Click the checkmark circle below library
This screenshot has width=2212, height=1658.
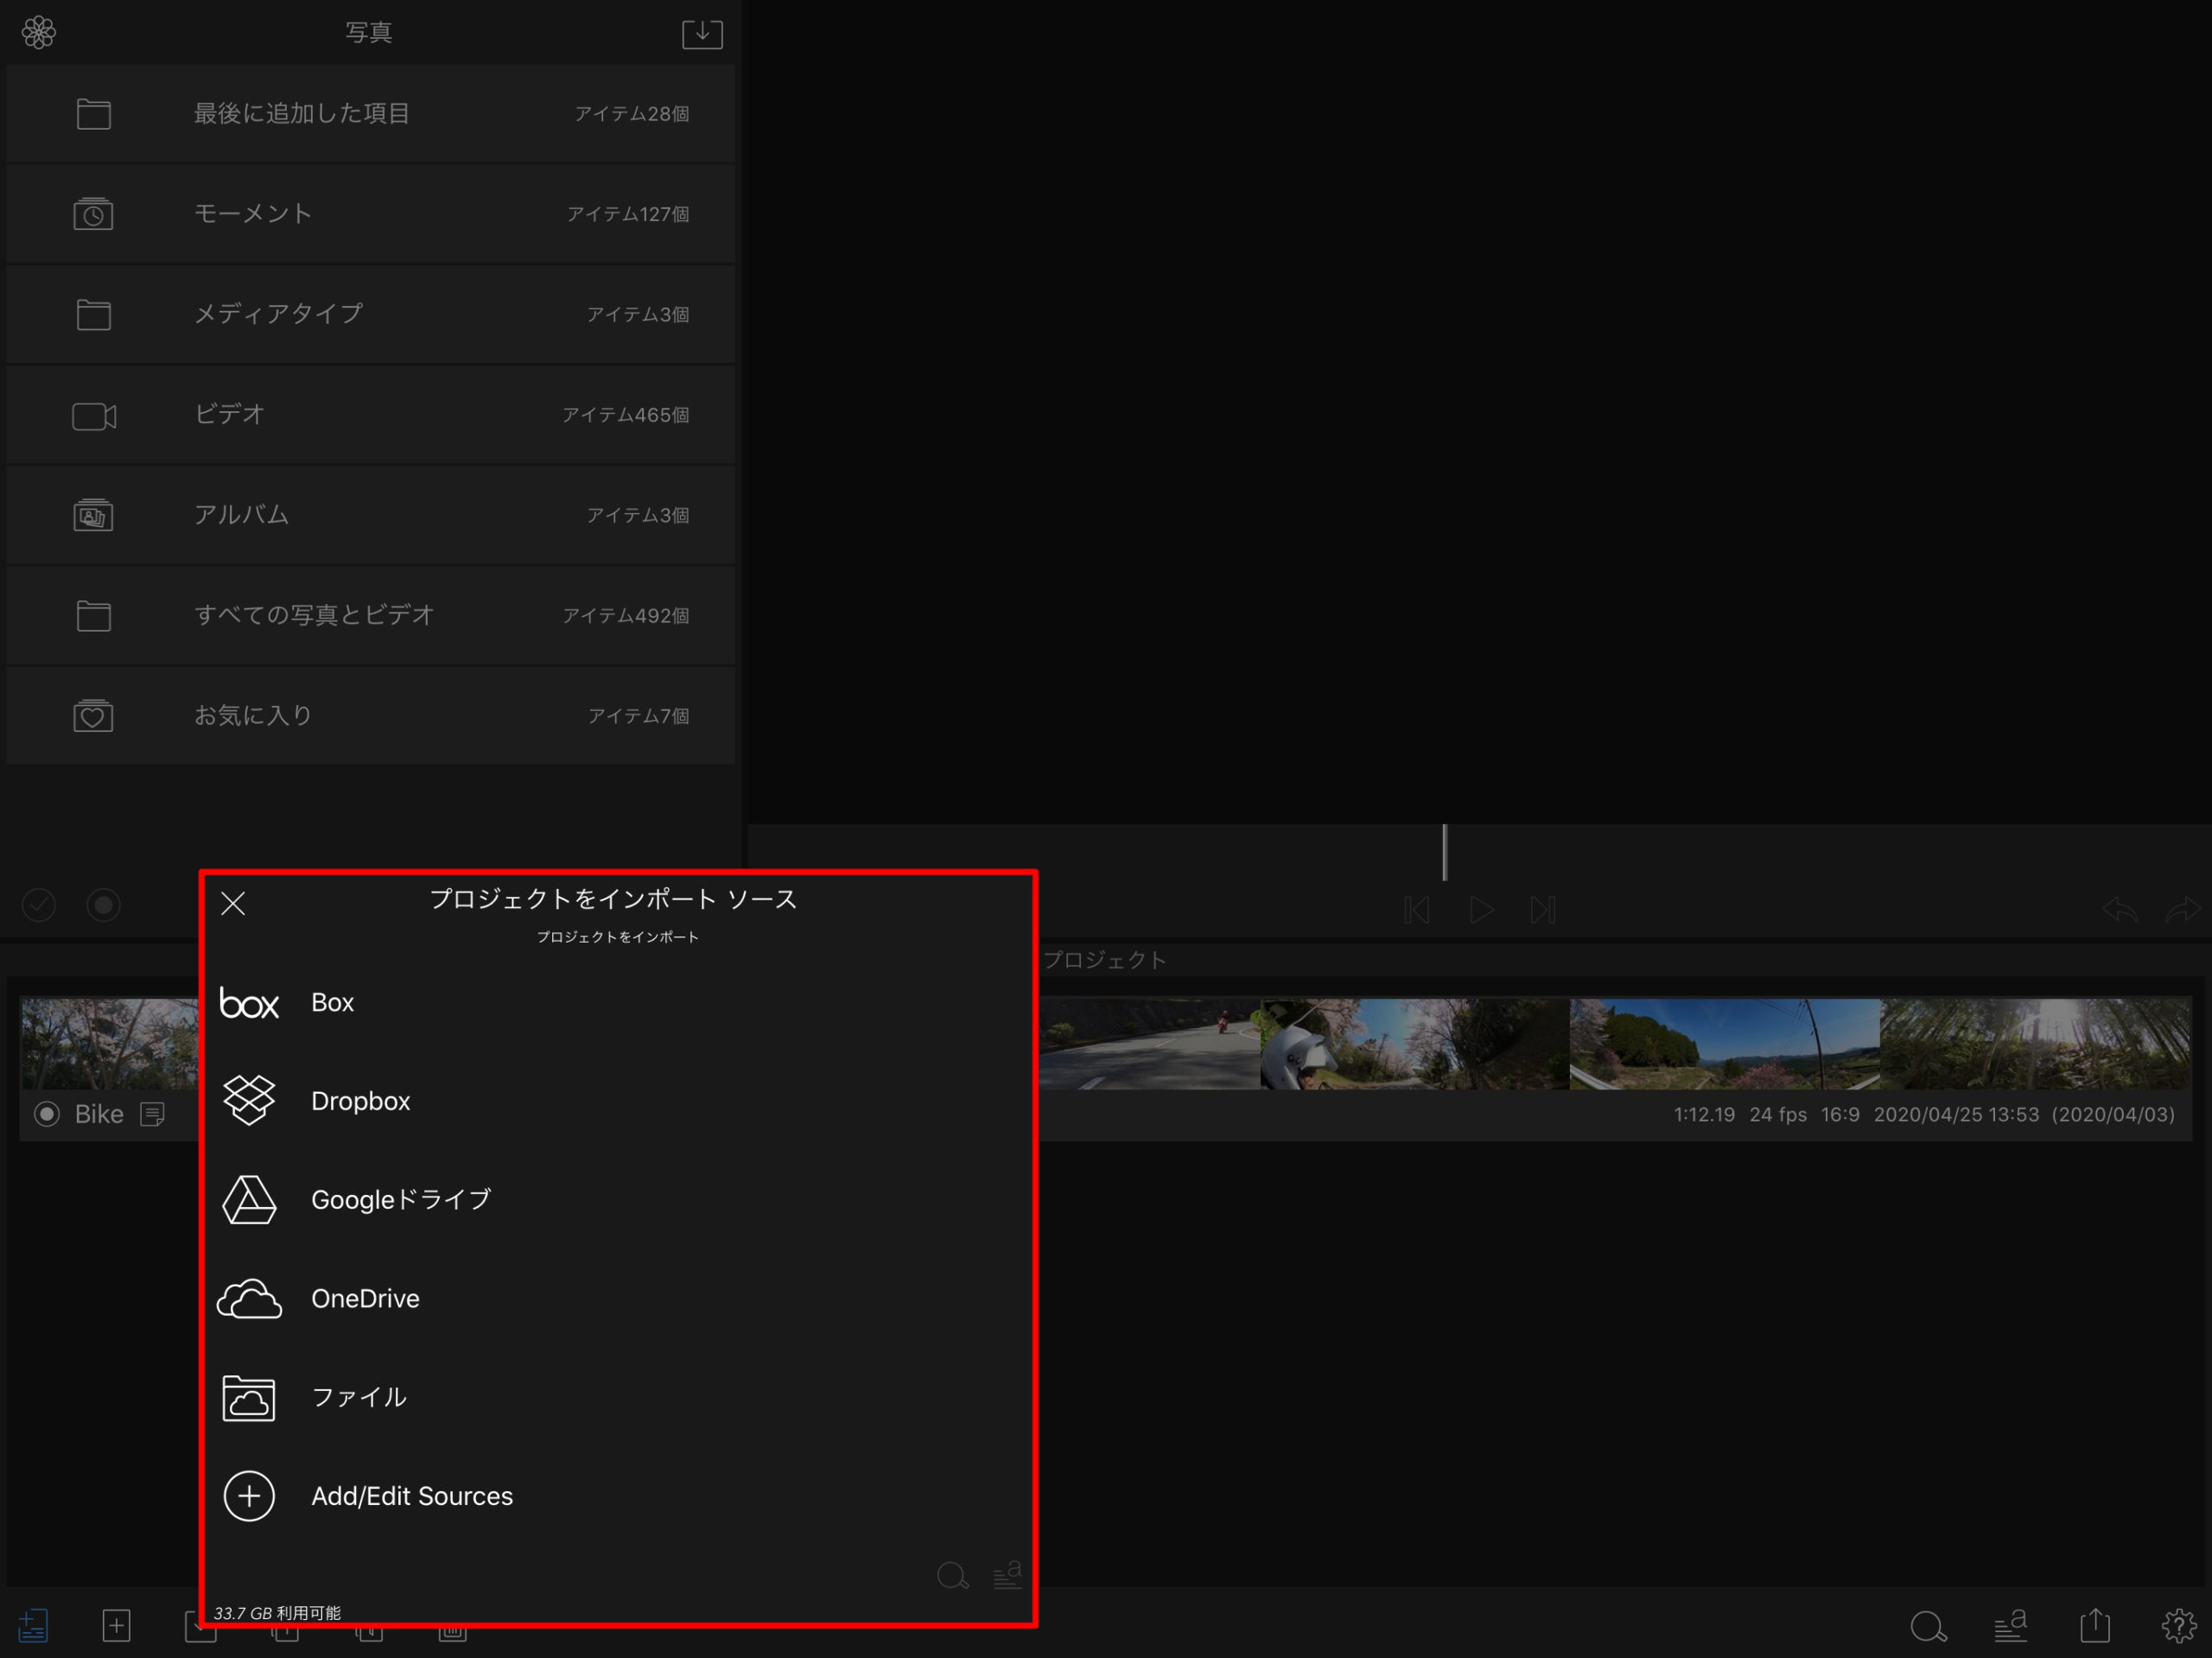(39, 905)
